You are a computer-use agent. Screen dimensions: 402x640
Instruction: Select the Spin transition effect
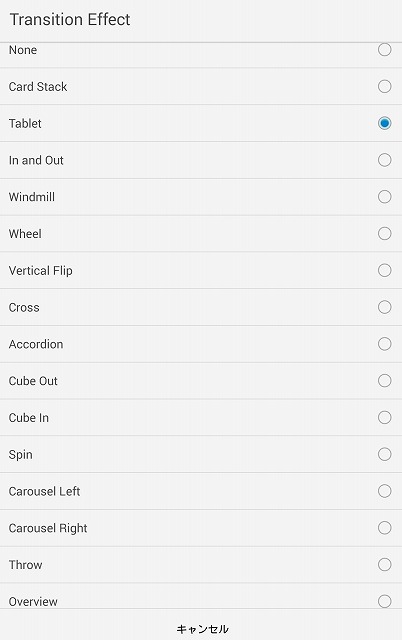pos(201,454)
